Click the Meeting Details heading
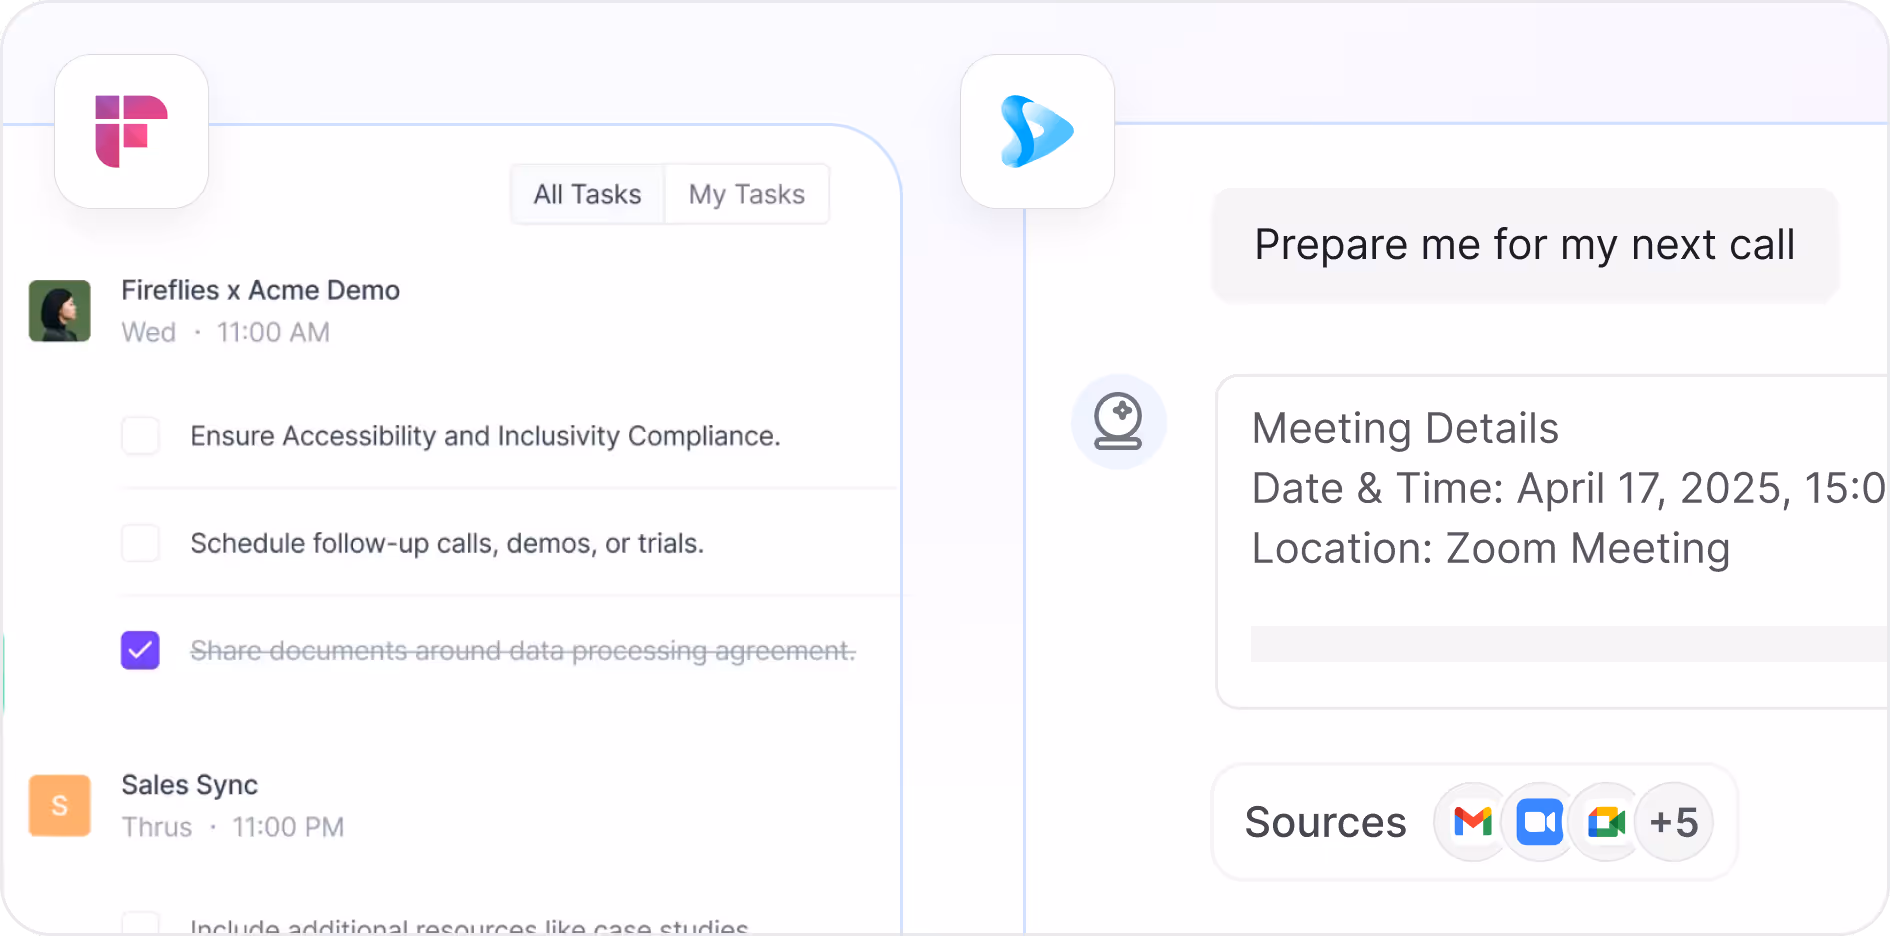The image size is (1890, 936). coord(1405,428)
